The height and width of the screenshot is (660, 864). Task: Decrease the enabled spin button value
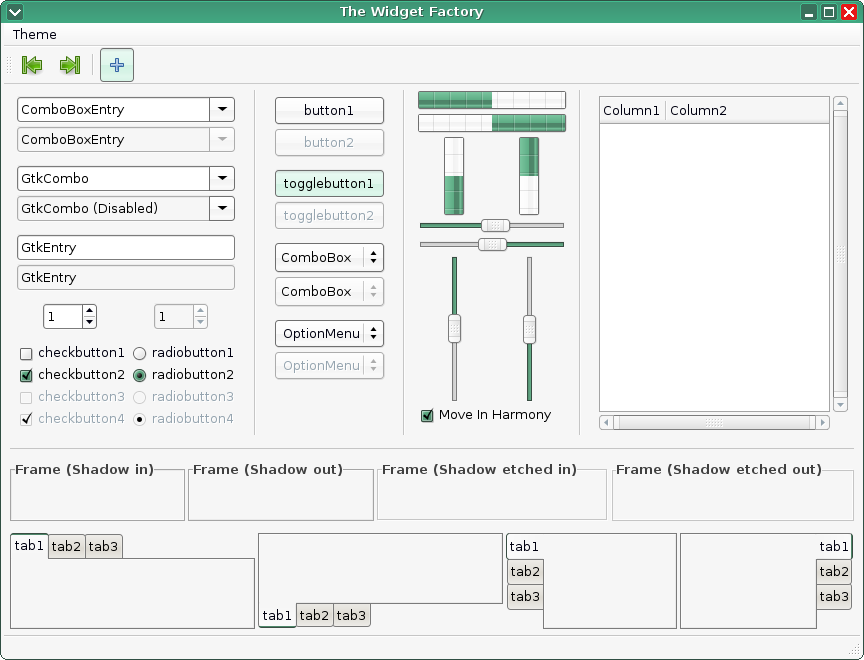(x=89, y=322)
